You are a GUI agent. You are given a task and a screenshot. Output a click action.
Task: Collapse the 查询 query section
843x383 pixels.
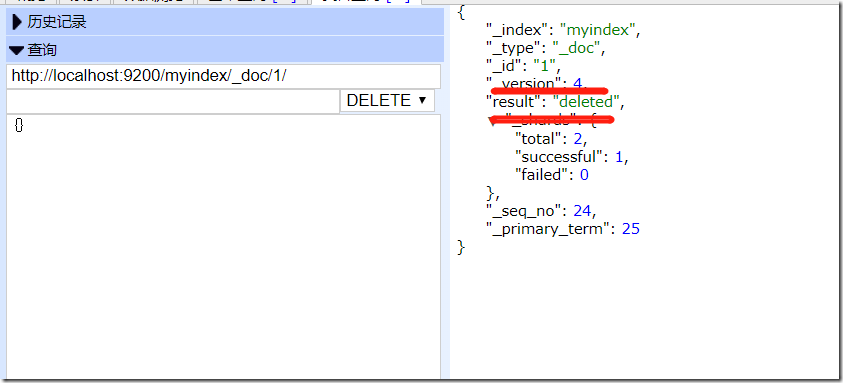click(x=225, y=50)
